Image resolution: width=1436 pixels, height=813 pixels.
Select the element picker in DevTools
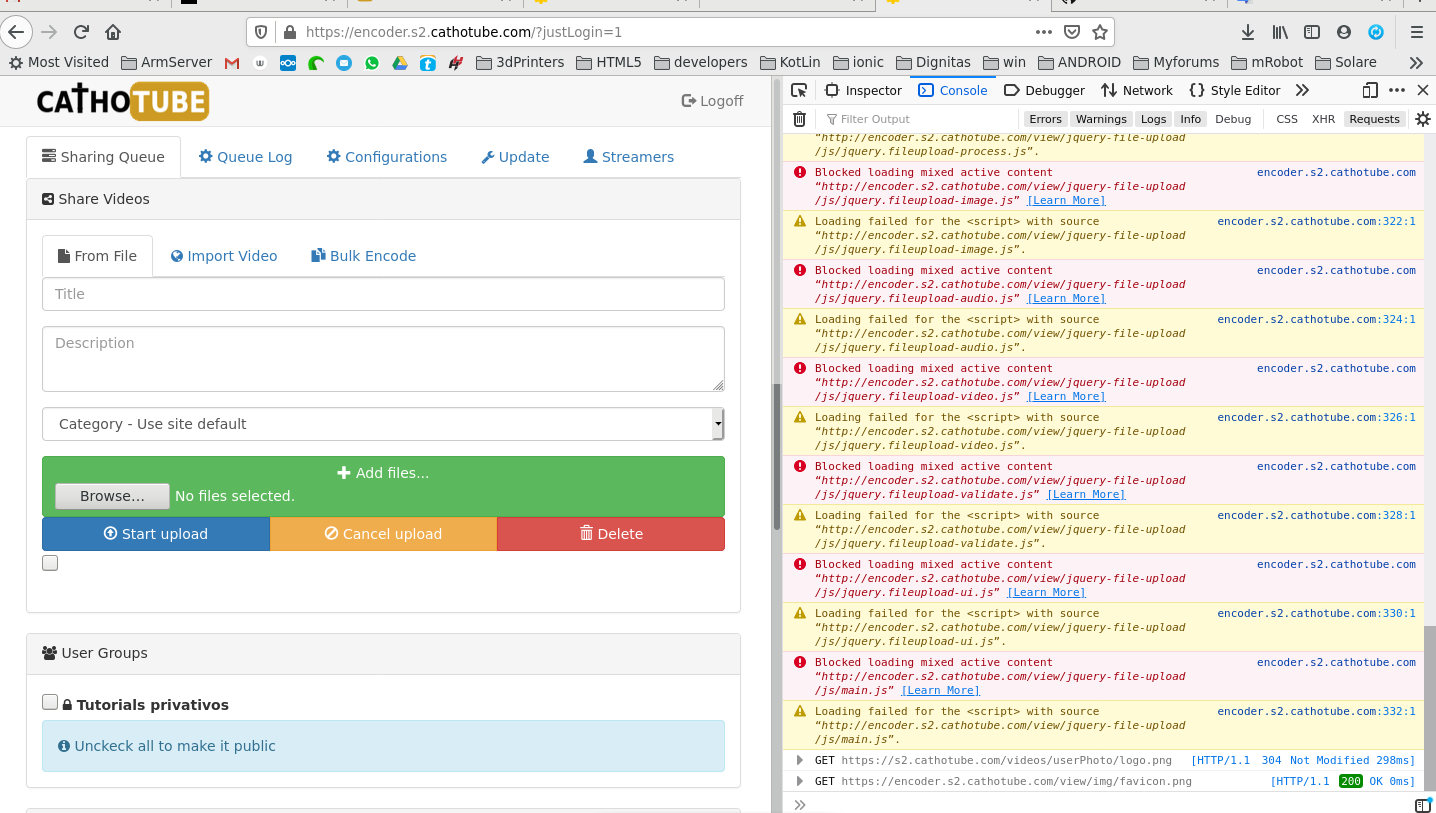click(797, 90)
